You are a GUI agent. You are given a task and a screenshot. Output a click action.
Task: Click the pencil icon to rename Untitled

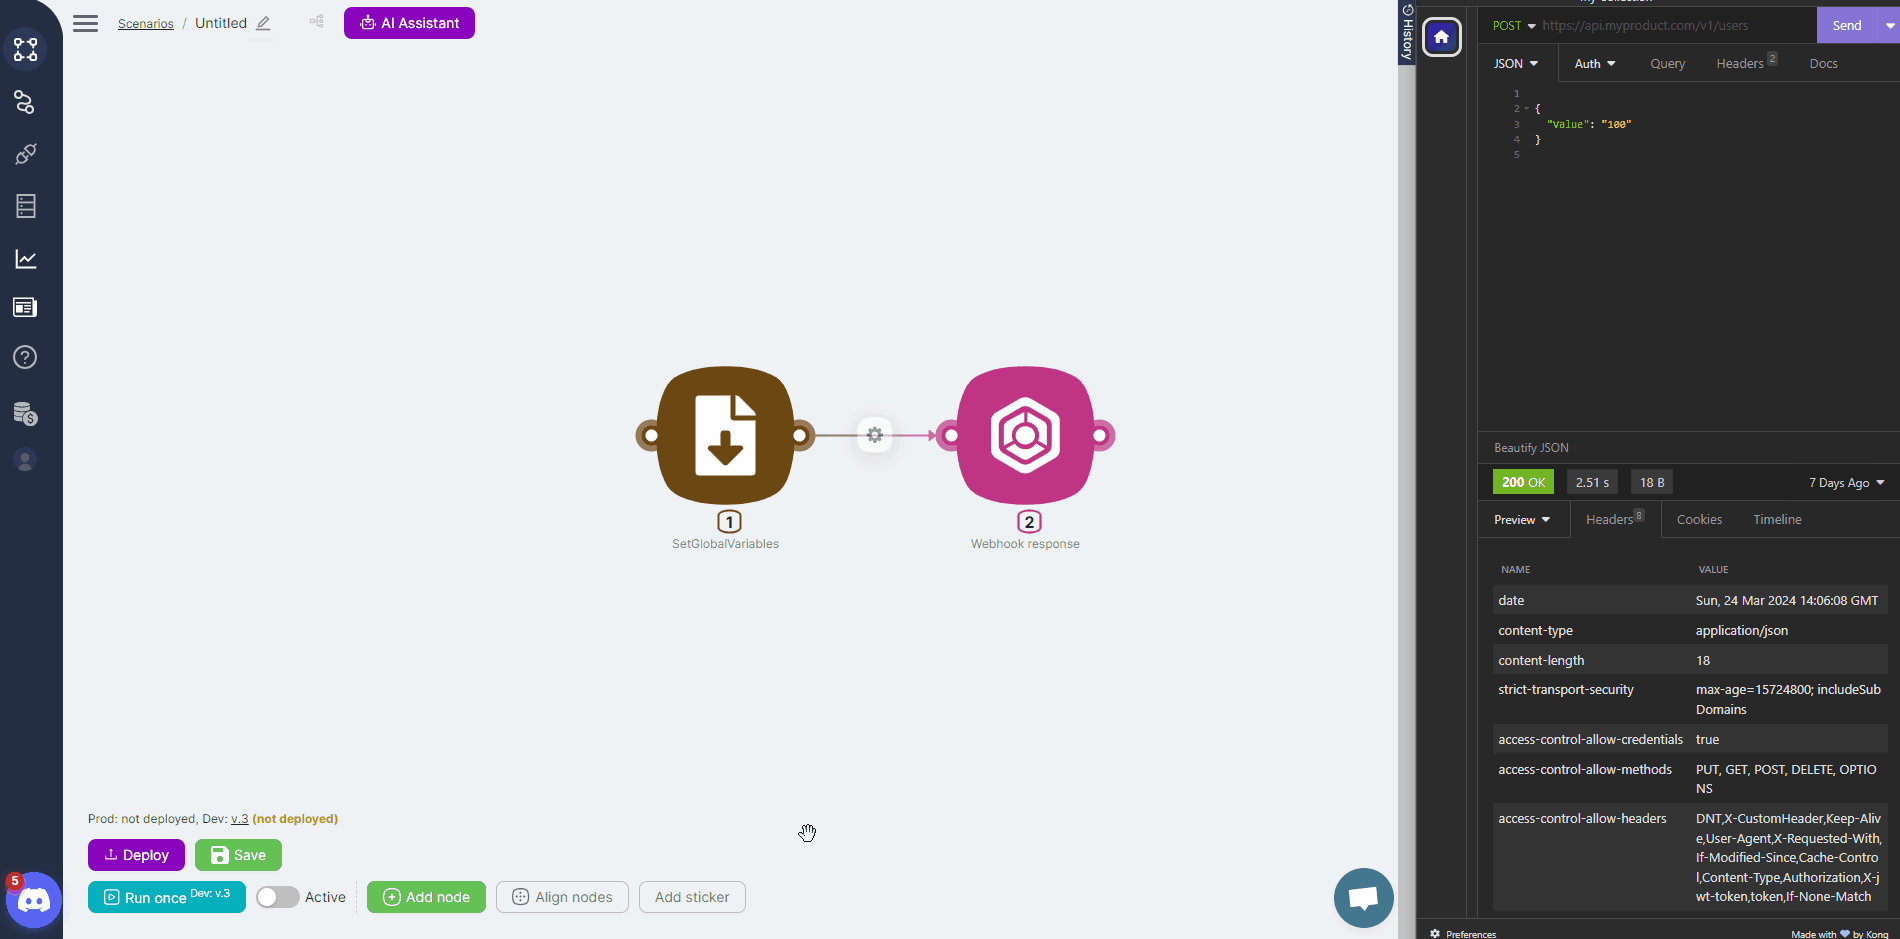[x=263, y=23]
